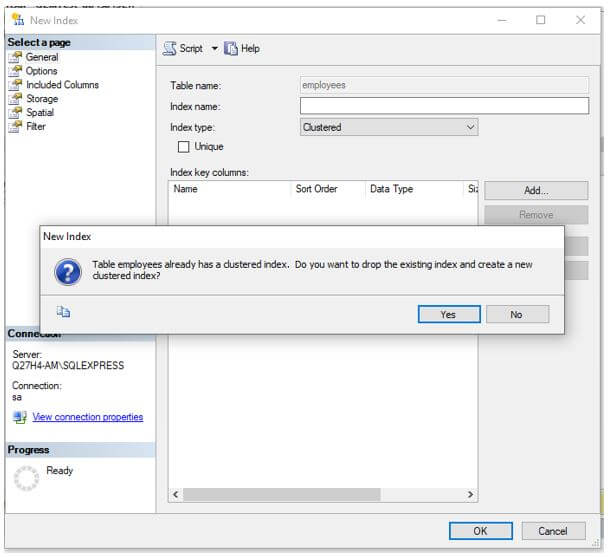Toggle the Unique checkbox

point(183,147)
